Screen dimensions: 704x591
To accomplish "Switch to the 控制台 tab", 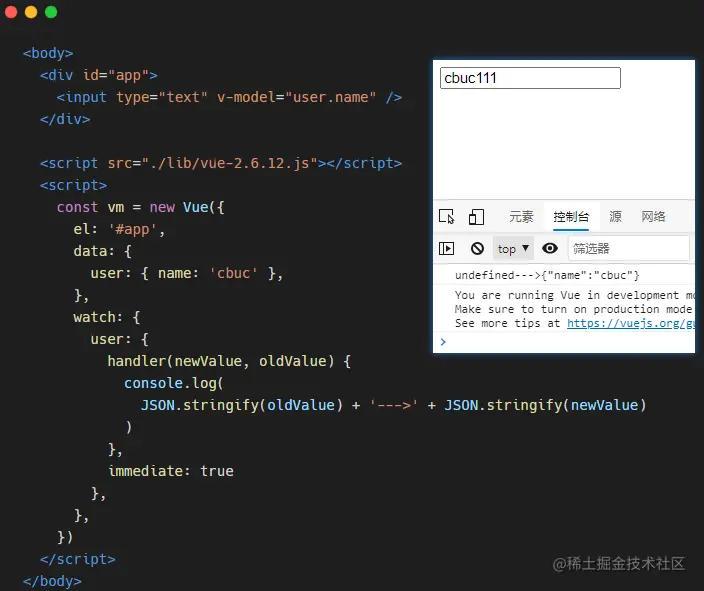I will [571, 217].
